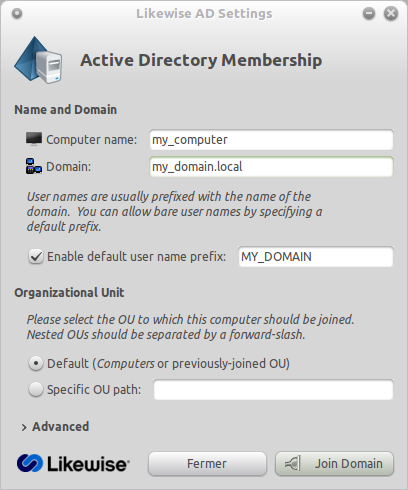Minimize the Likewise AD Settings window
This screenshot has height=490, width=408.
click(x=369, y=14)
